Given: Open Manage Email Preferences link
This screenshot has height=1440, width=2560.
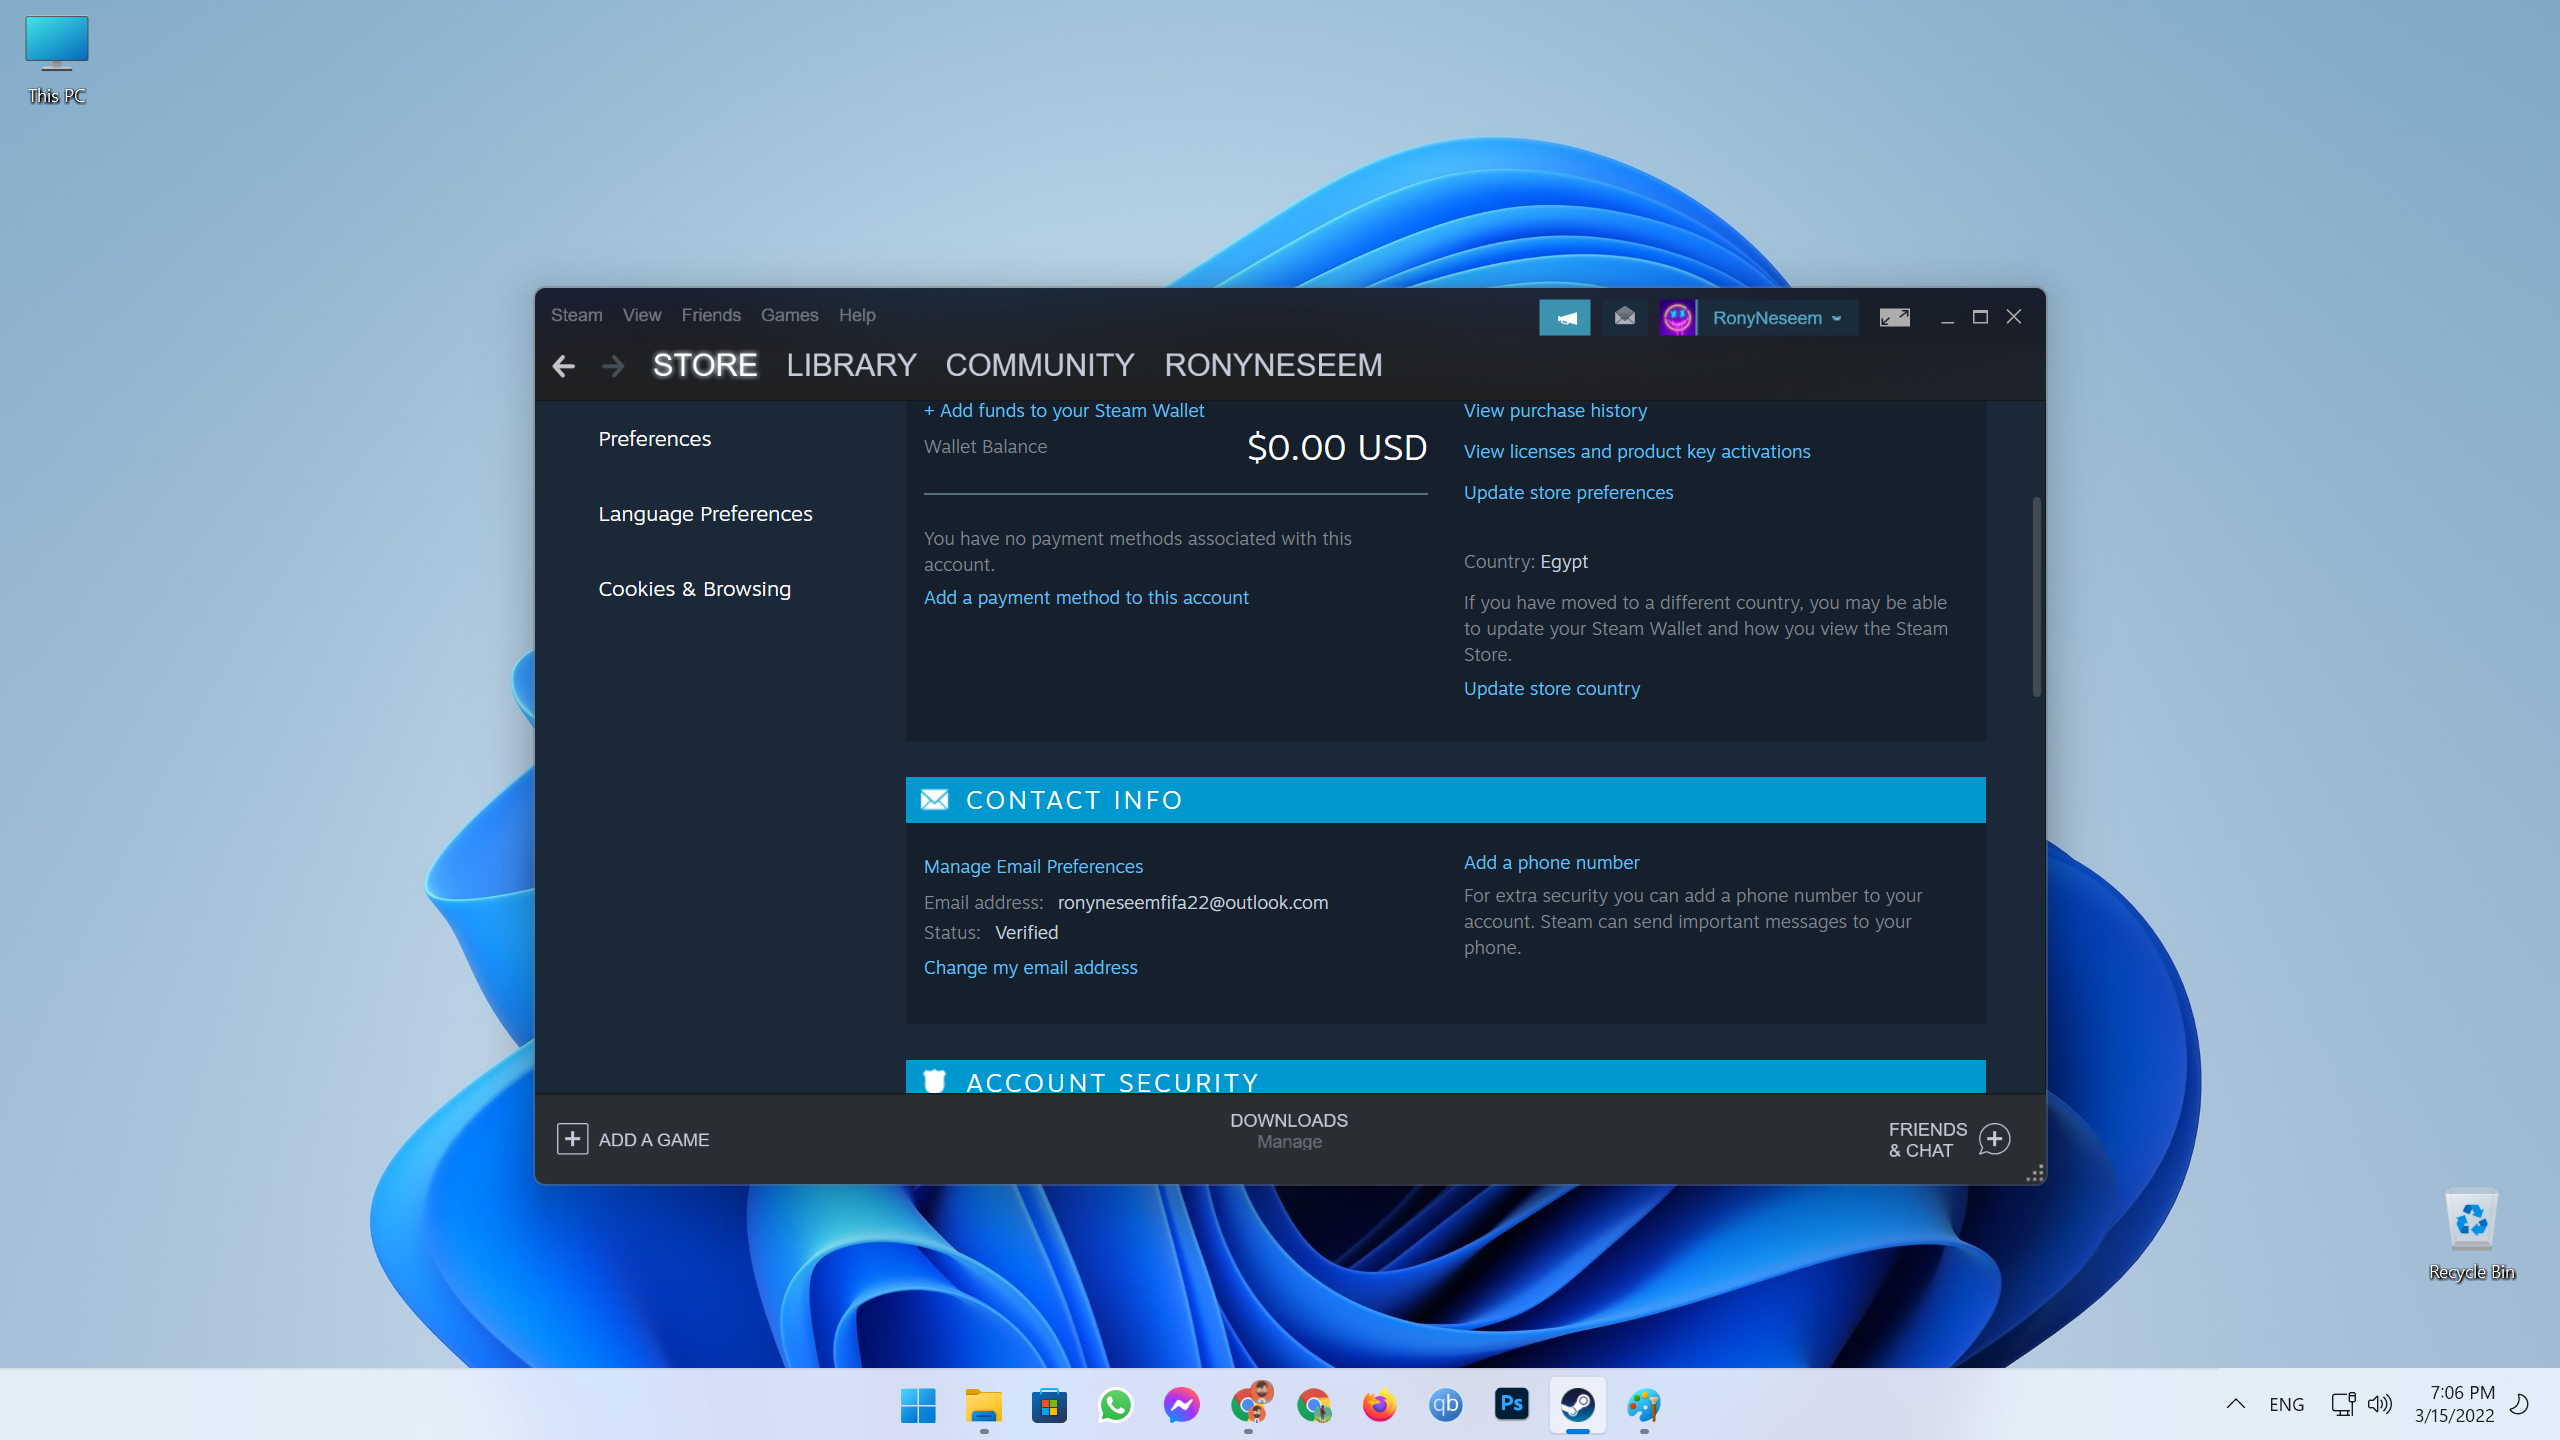Looking at the screenshot, I should (x=1033, y=867).
